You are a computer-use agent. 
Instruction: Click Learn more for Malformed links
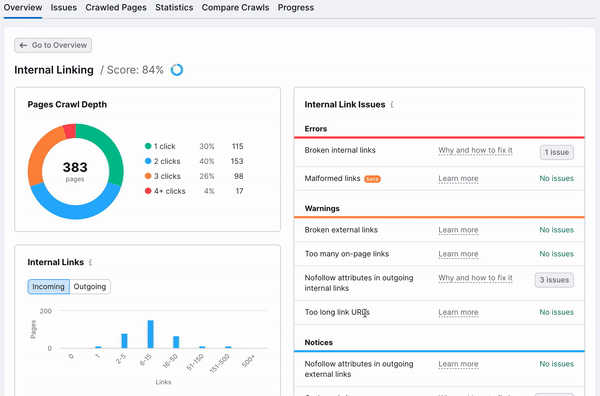click(458, 179)
